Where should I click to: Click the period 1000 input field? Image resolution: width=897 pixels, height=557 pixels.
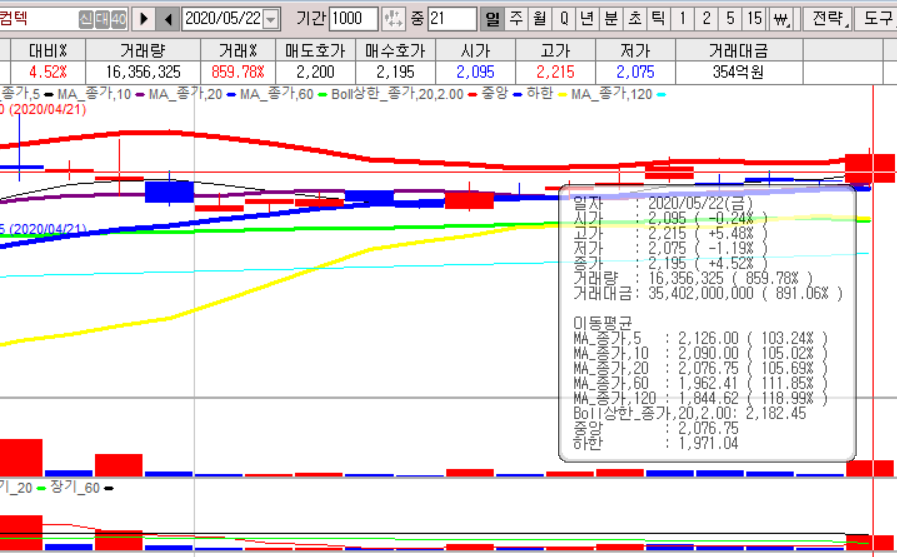pos(353,19)
